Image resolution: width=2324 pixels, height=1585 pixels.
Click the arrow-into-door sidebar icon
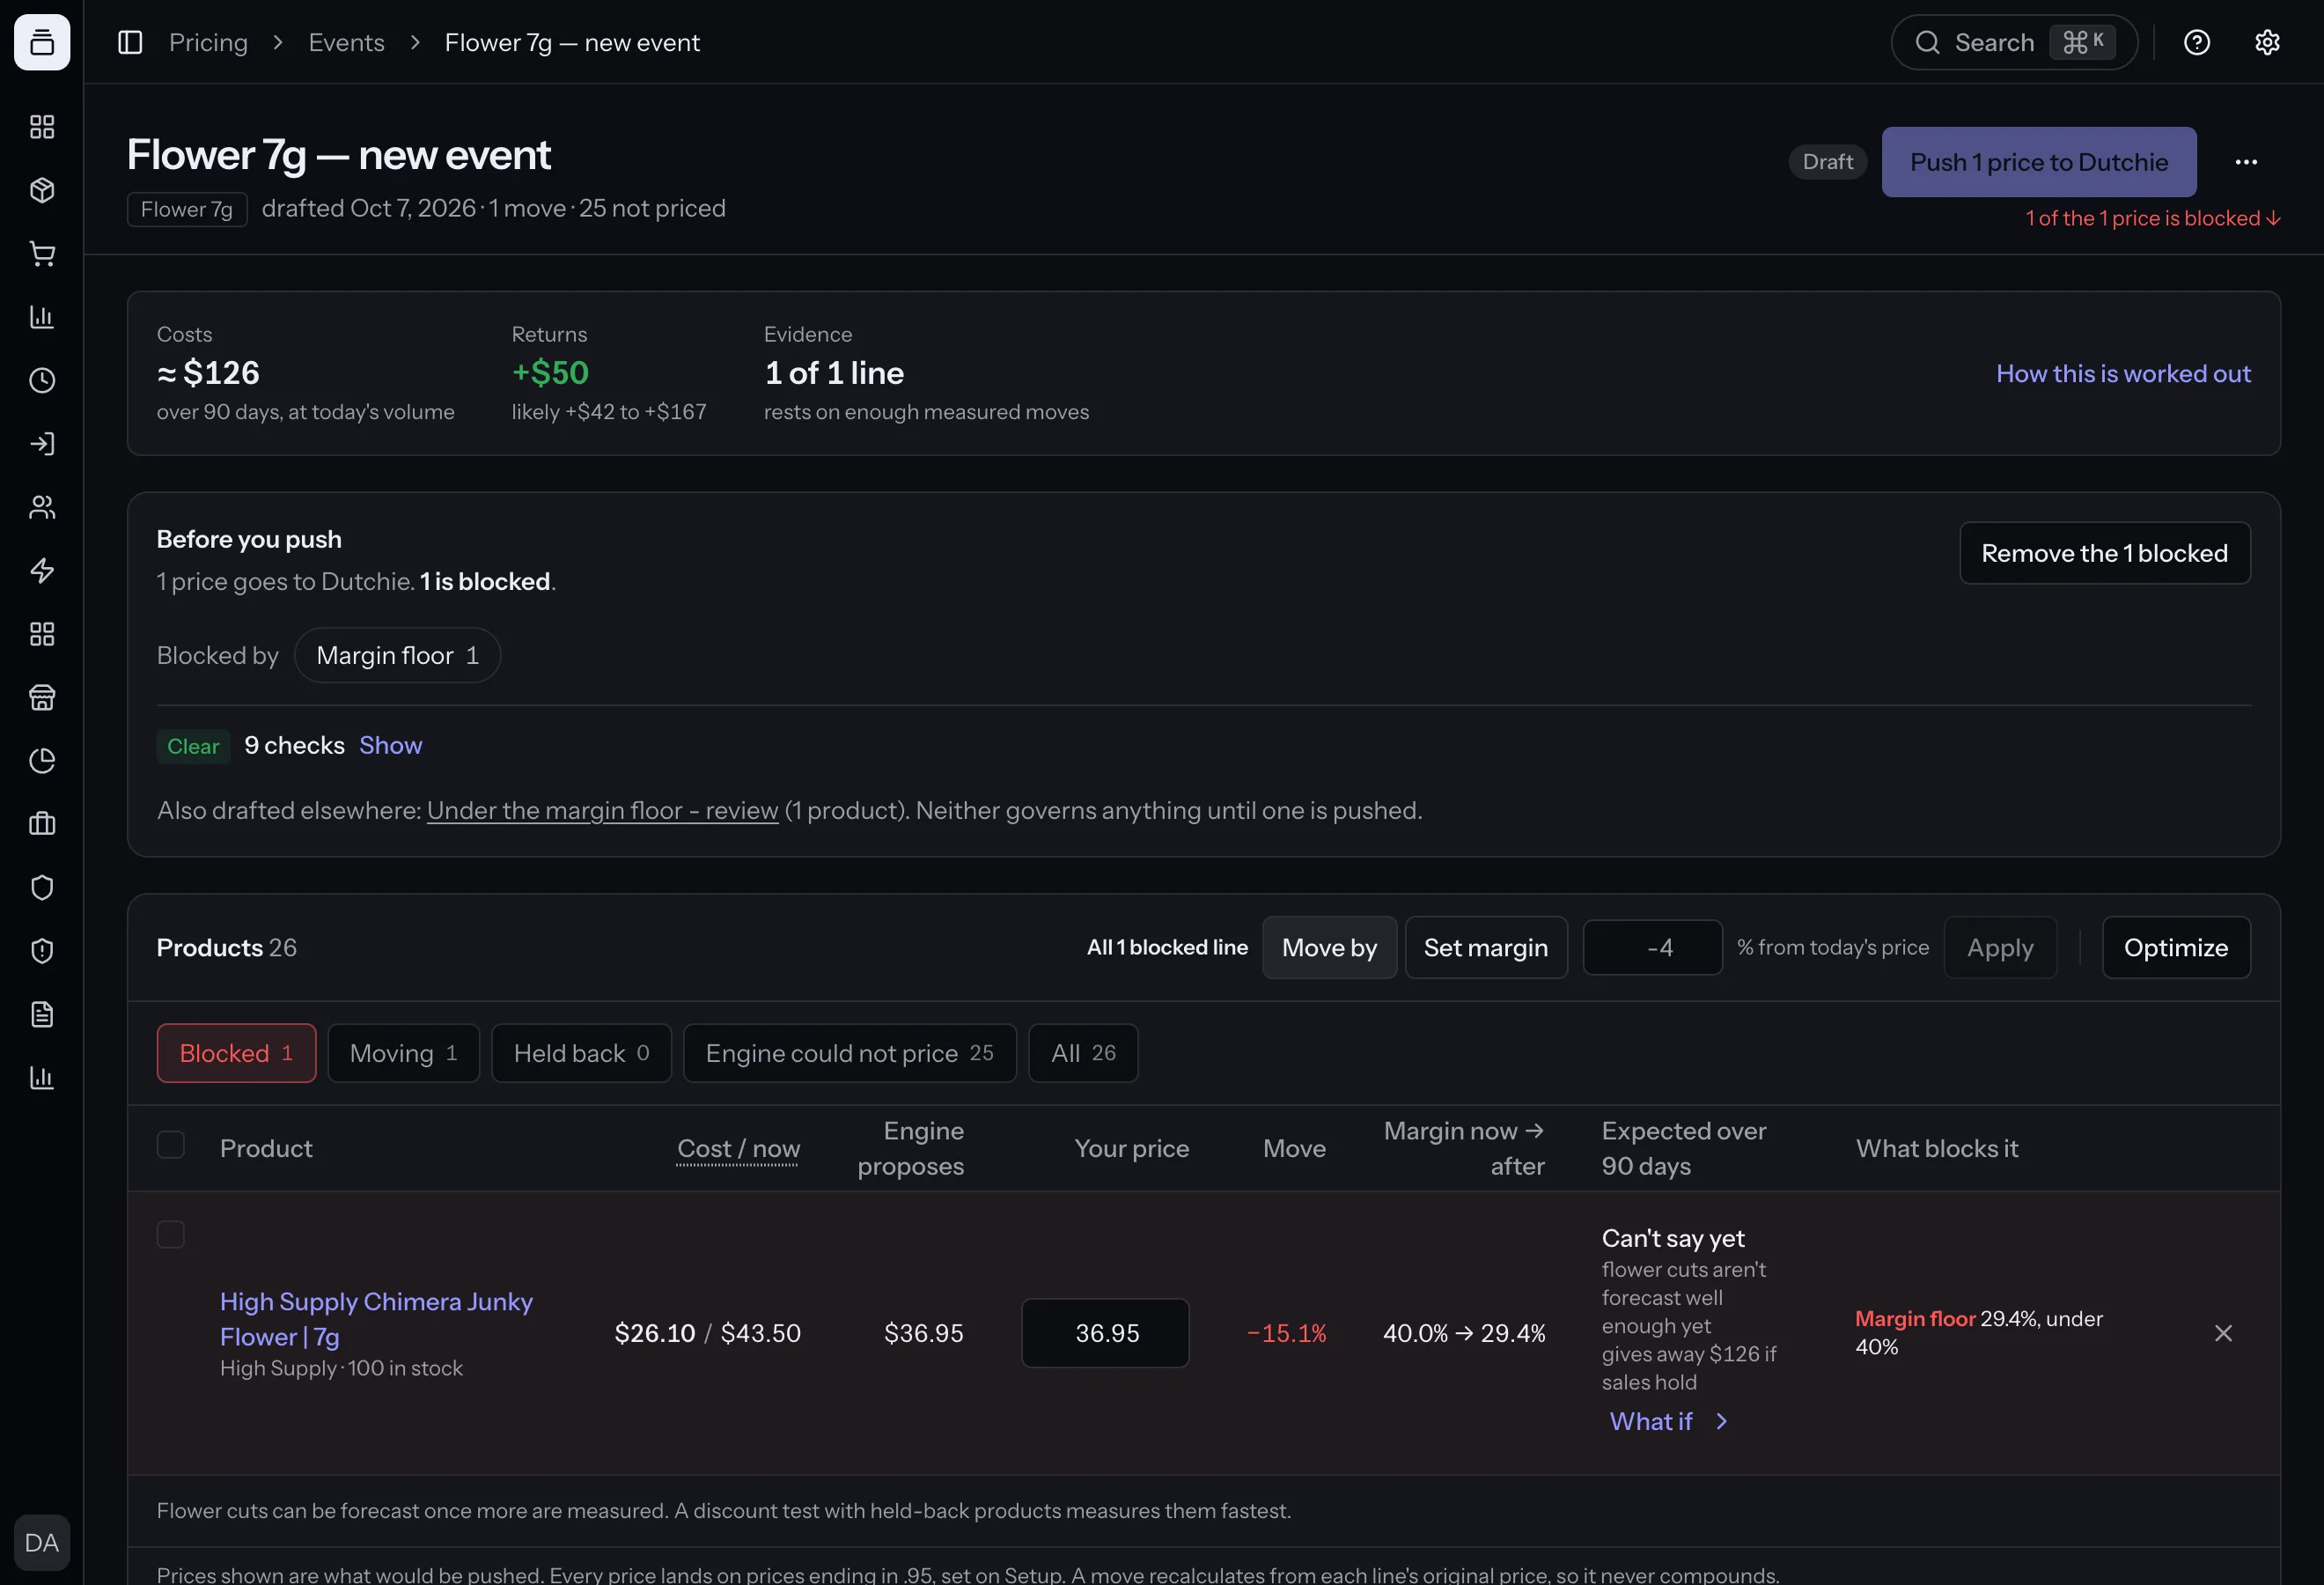point(42,444)
